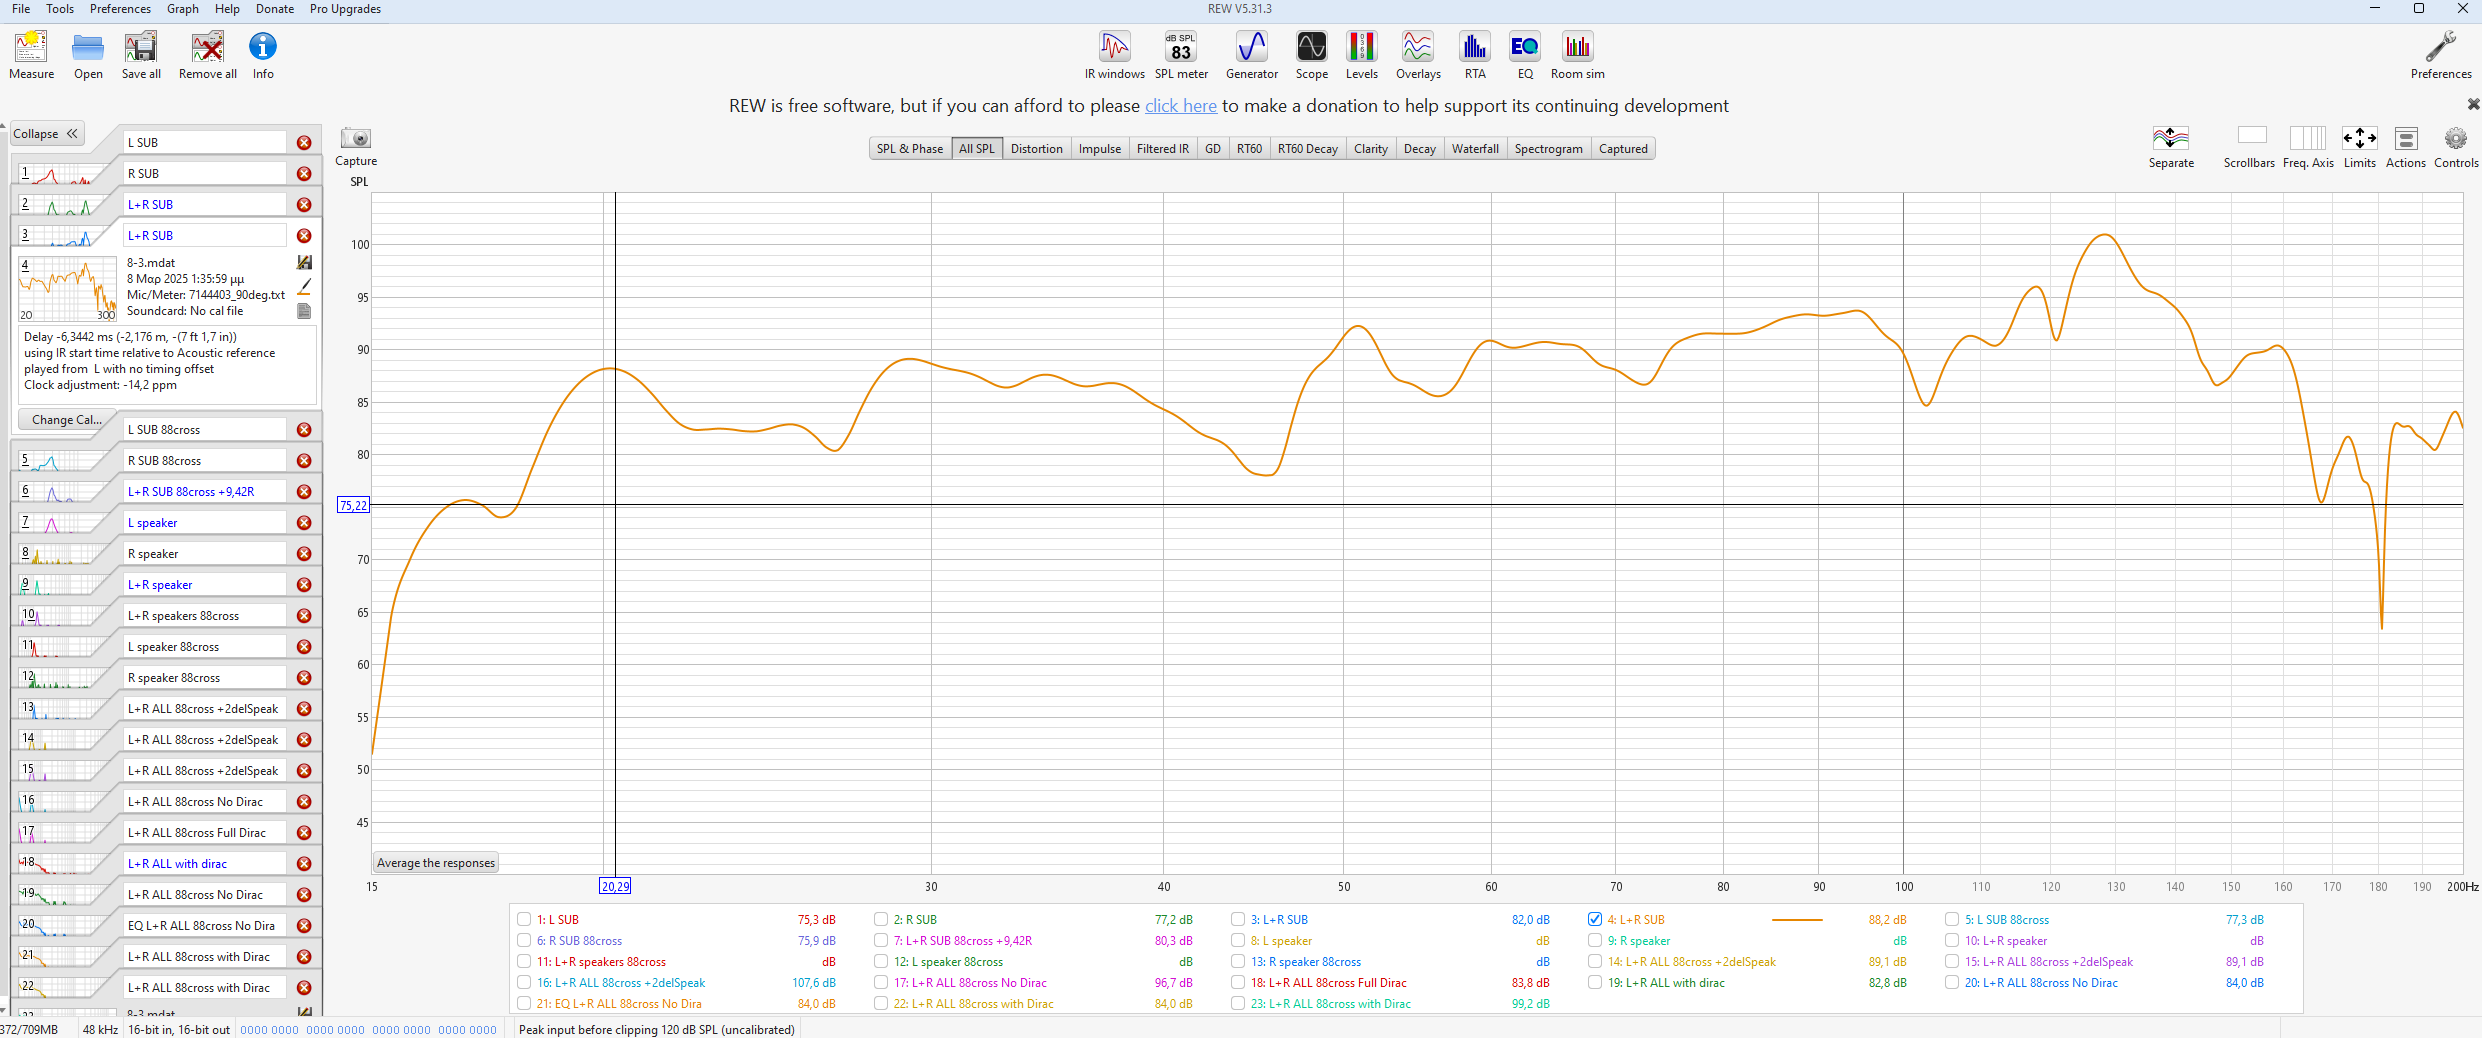Image resolution: width=2482 pixels, height=1038 pixels.
Task: Open the Tools menu
Action: [60, 9]
